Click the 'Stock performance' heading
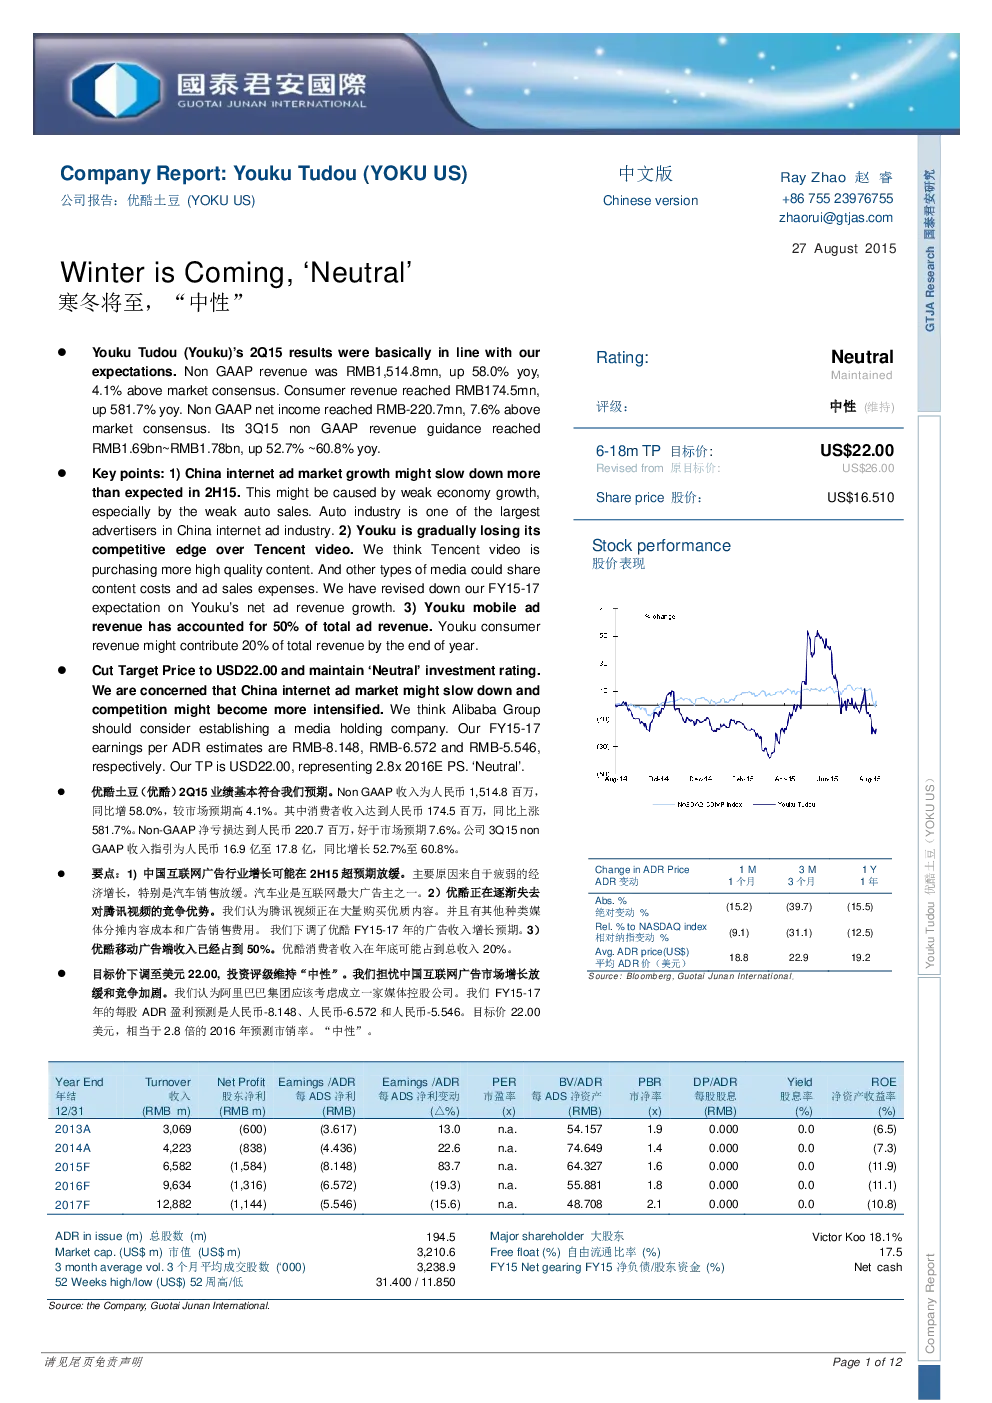The image size is (992, 1403). point(661,545)
